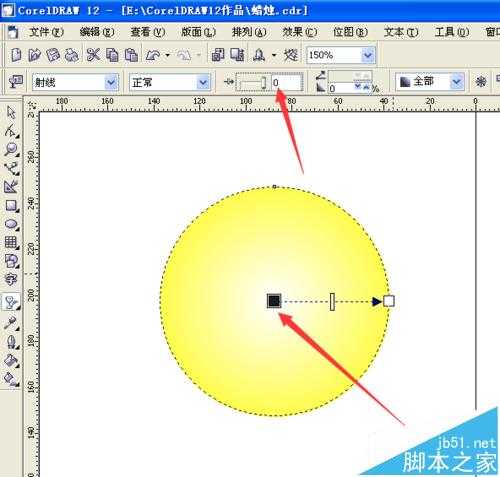Select the Zoom tool magnifier
Viewport: 500px width, 477px height.
[11, 149]
